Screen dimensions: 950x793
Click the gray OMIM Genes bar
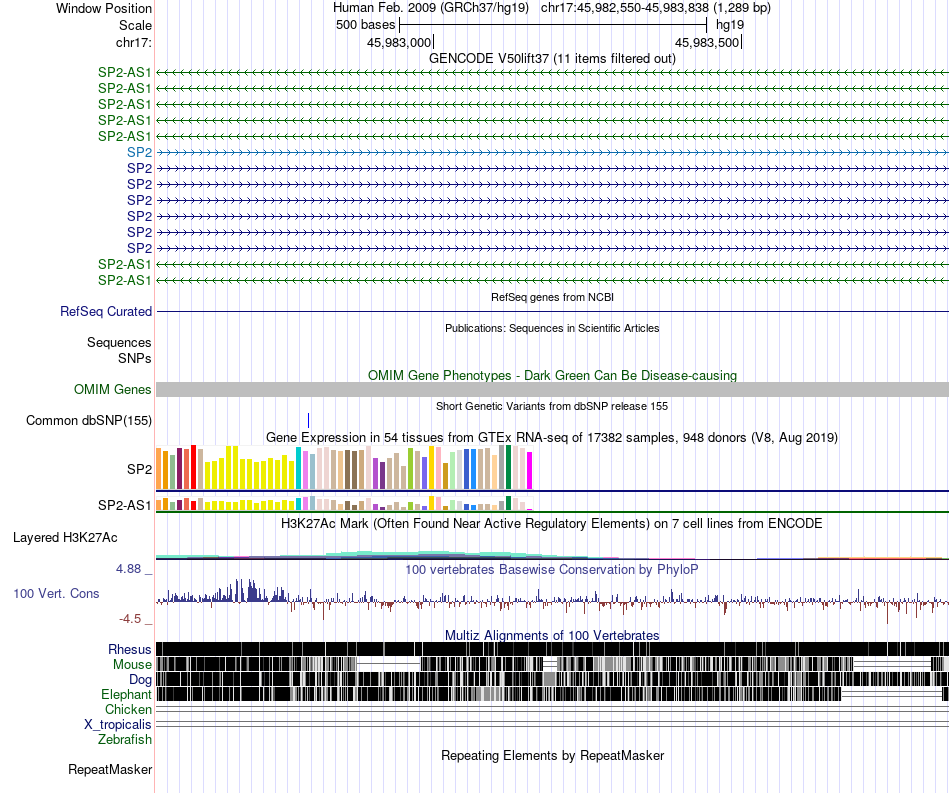point(552,390)
